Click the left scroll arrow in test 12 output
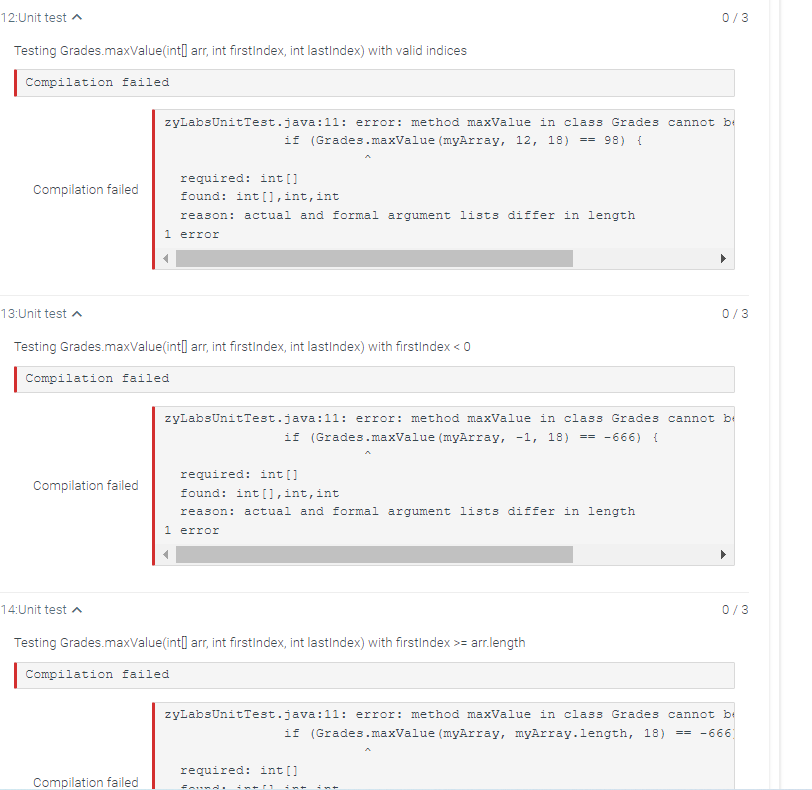Viewport: 812px width, 790px height. [x=165, y=258]
